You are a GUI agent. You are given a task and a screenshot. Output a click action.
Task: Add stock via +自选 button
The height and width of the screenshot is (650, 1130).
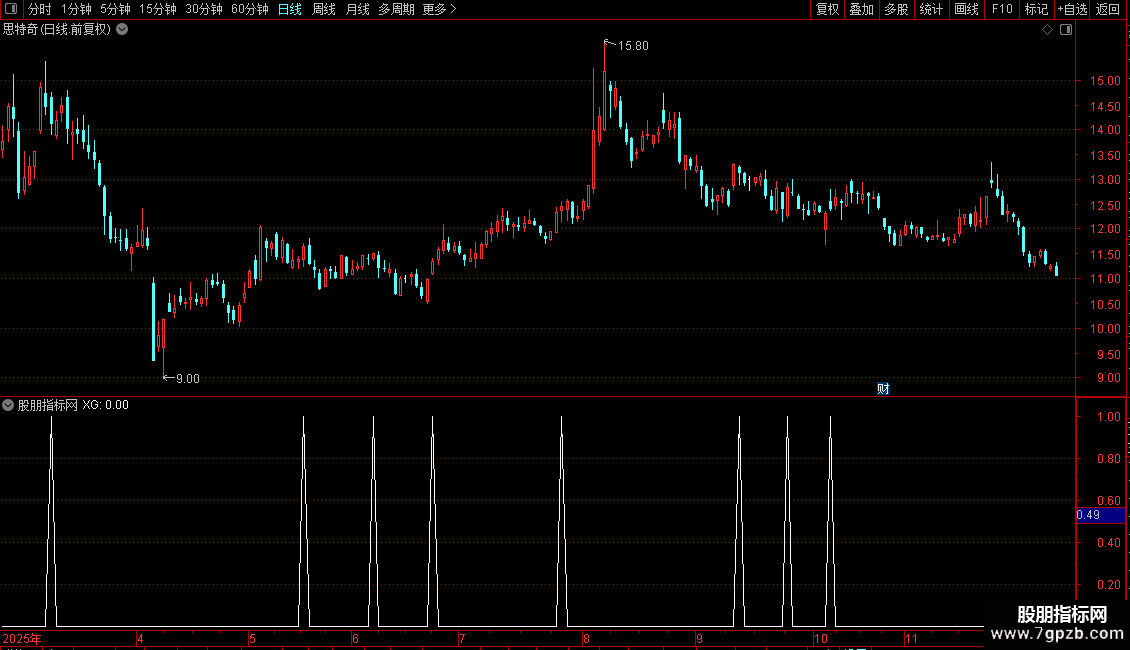(x=1072, y=9)
